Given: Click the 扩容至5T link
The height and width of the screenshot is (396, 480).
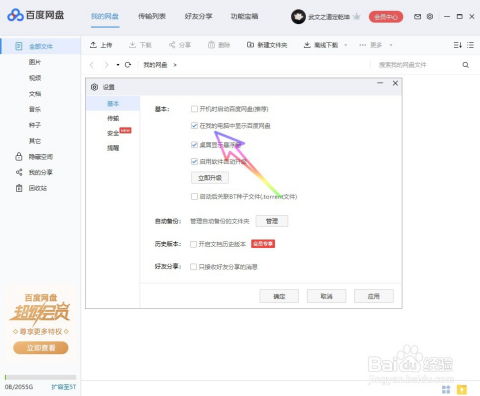Looking at the screenshot, I should [x=64, y=387].
